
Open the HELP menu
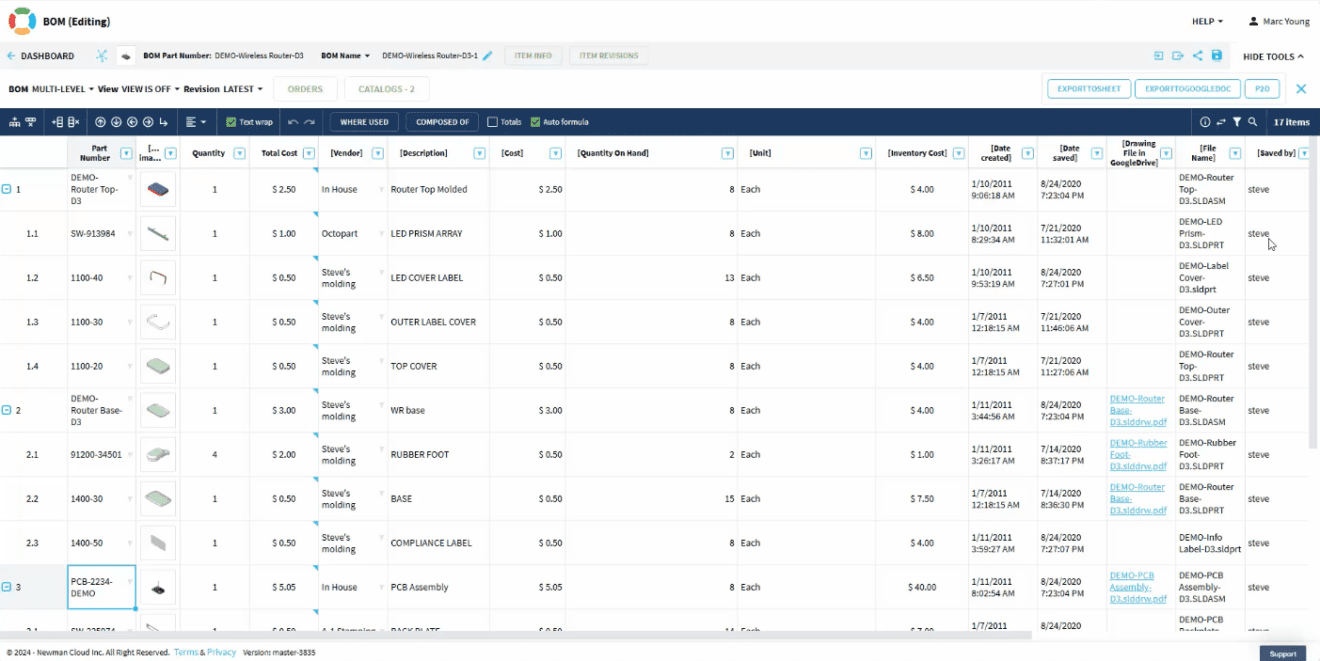pyautogui.click(x=1207, y=21)
